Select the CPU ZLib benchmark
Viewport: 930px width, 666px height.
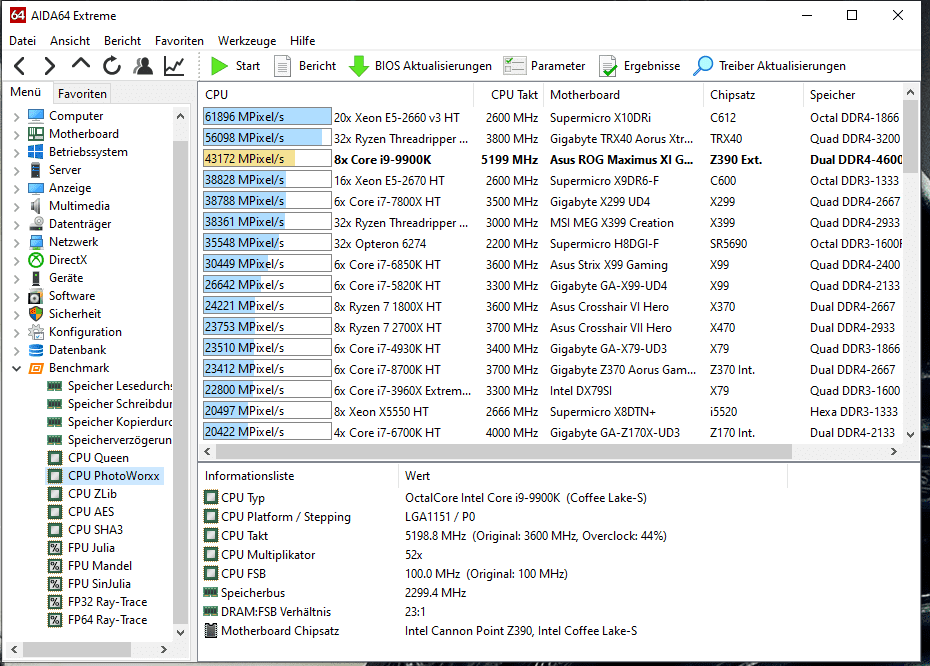[83, 494]
